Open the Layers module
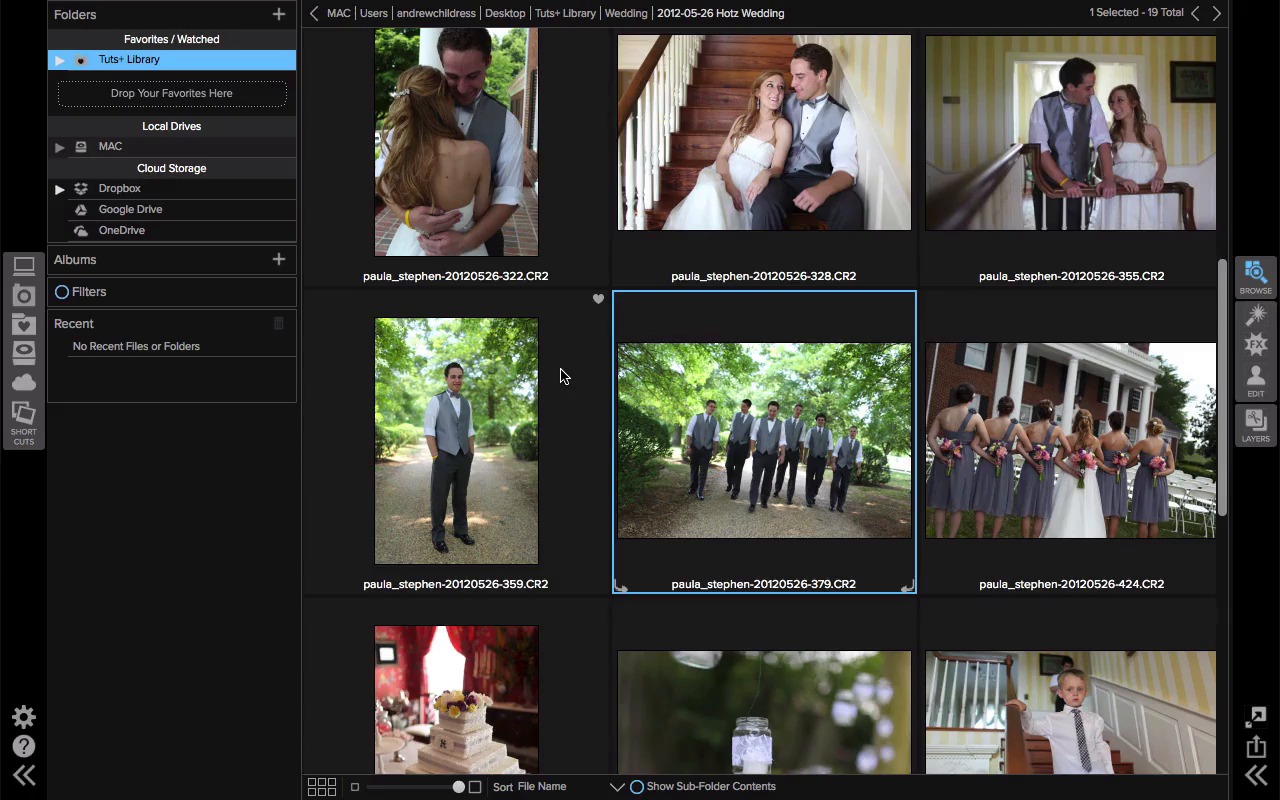 (1256, 426)
